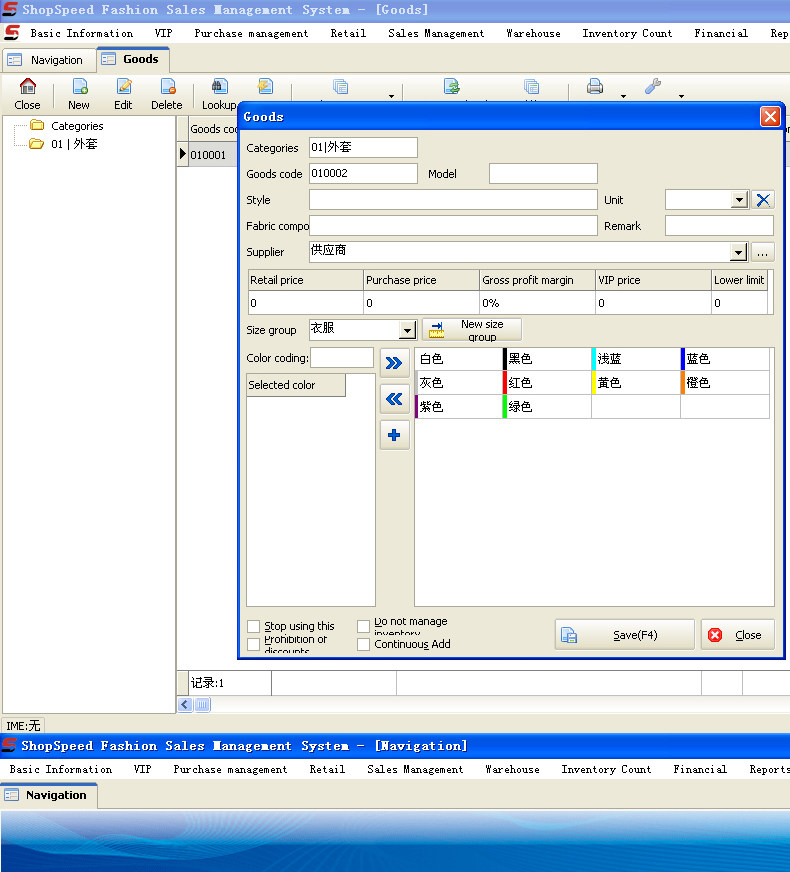Remove colors with the double left arrow
Screen dimensions: 790x872
tap(394, 399)
